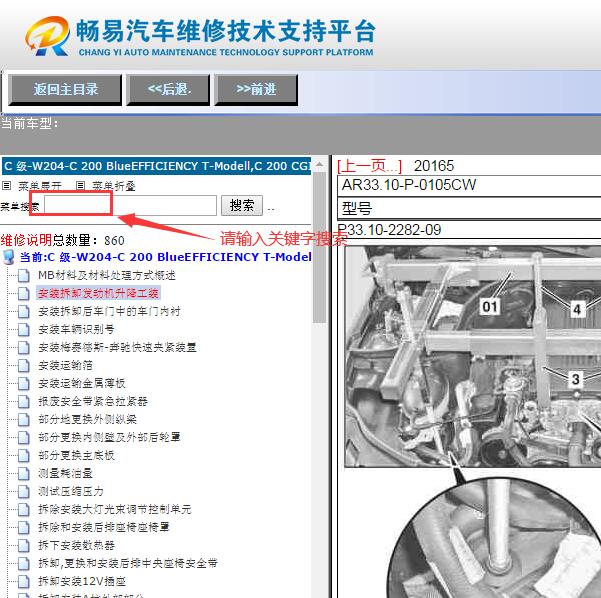The width and height of the screenshot is (601, 598).
Task: Open the C 级-W204 model selection list
Action: (x=156, y=166)
